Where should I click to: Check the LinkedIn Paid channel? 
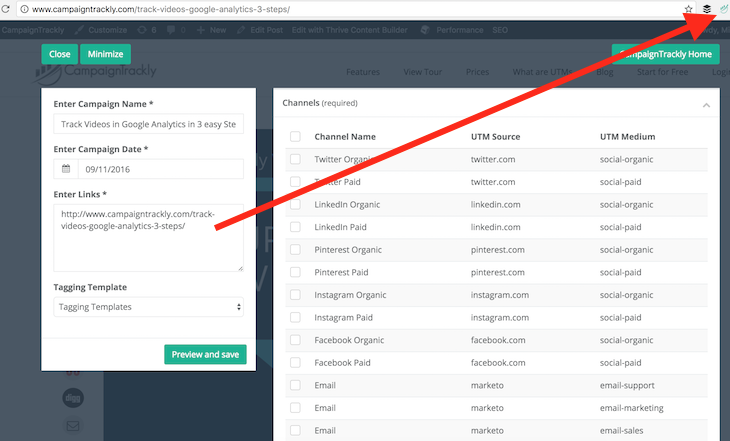[x=295, y=227]
